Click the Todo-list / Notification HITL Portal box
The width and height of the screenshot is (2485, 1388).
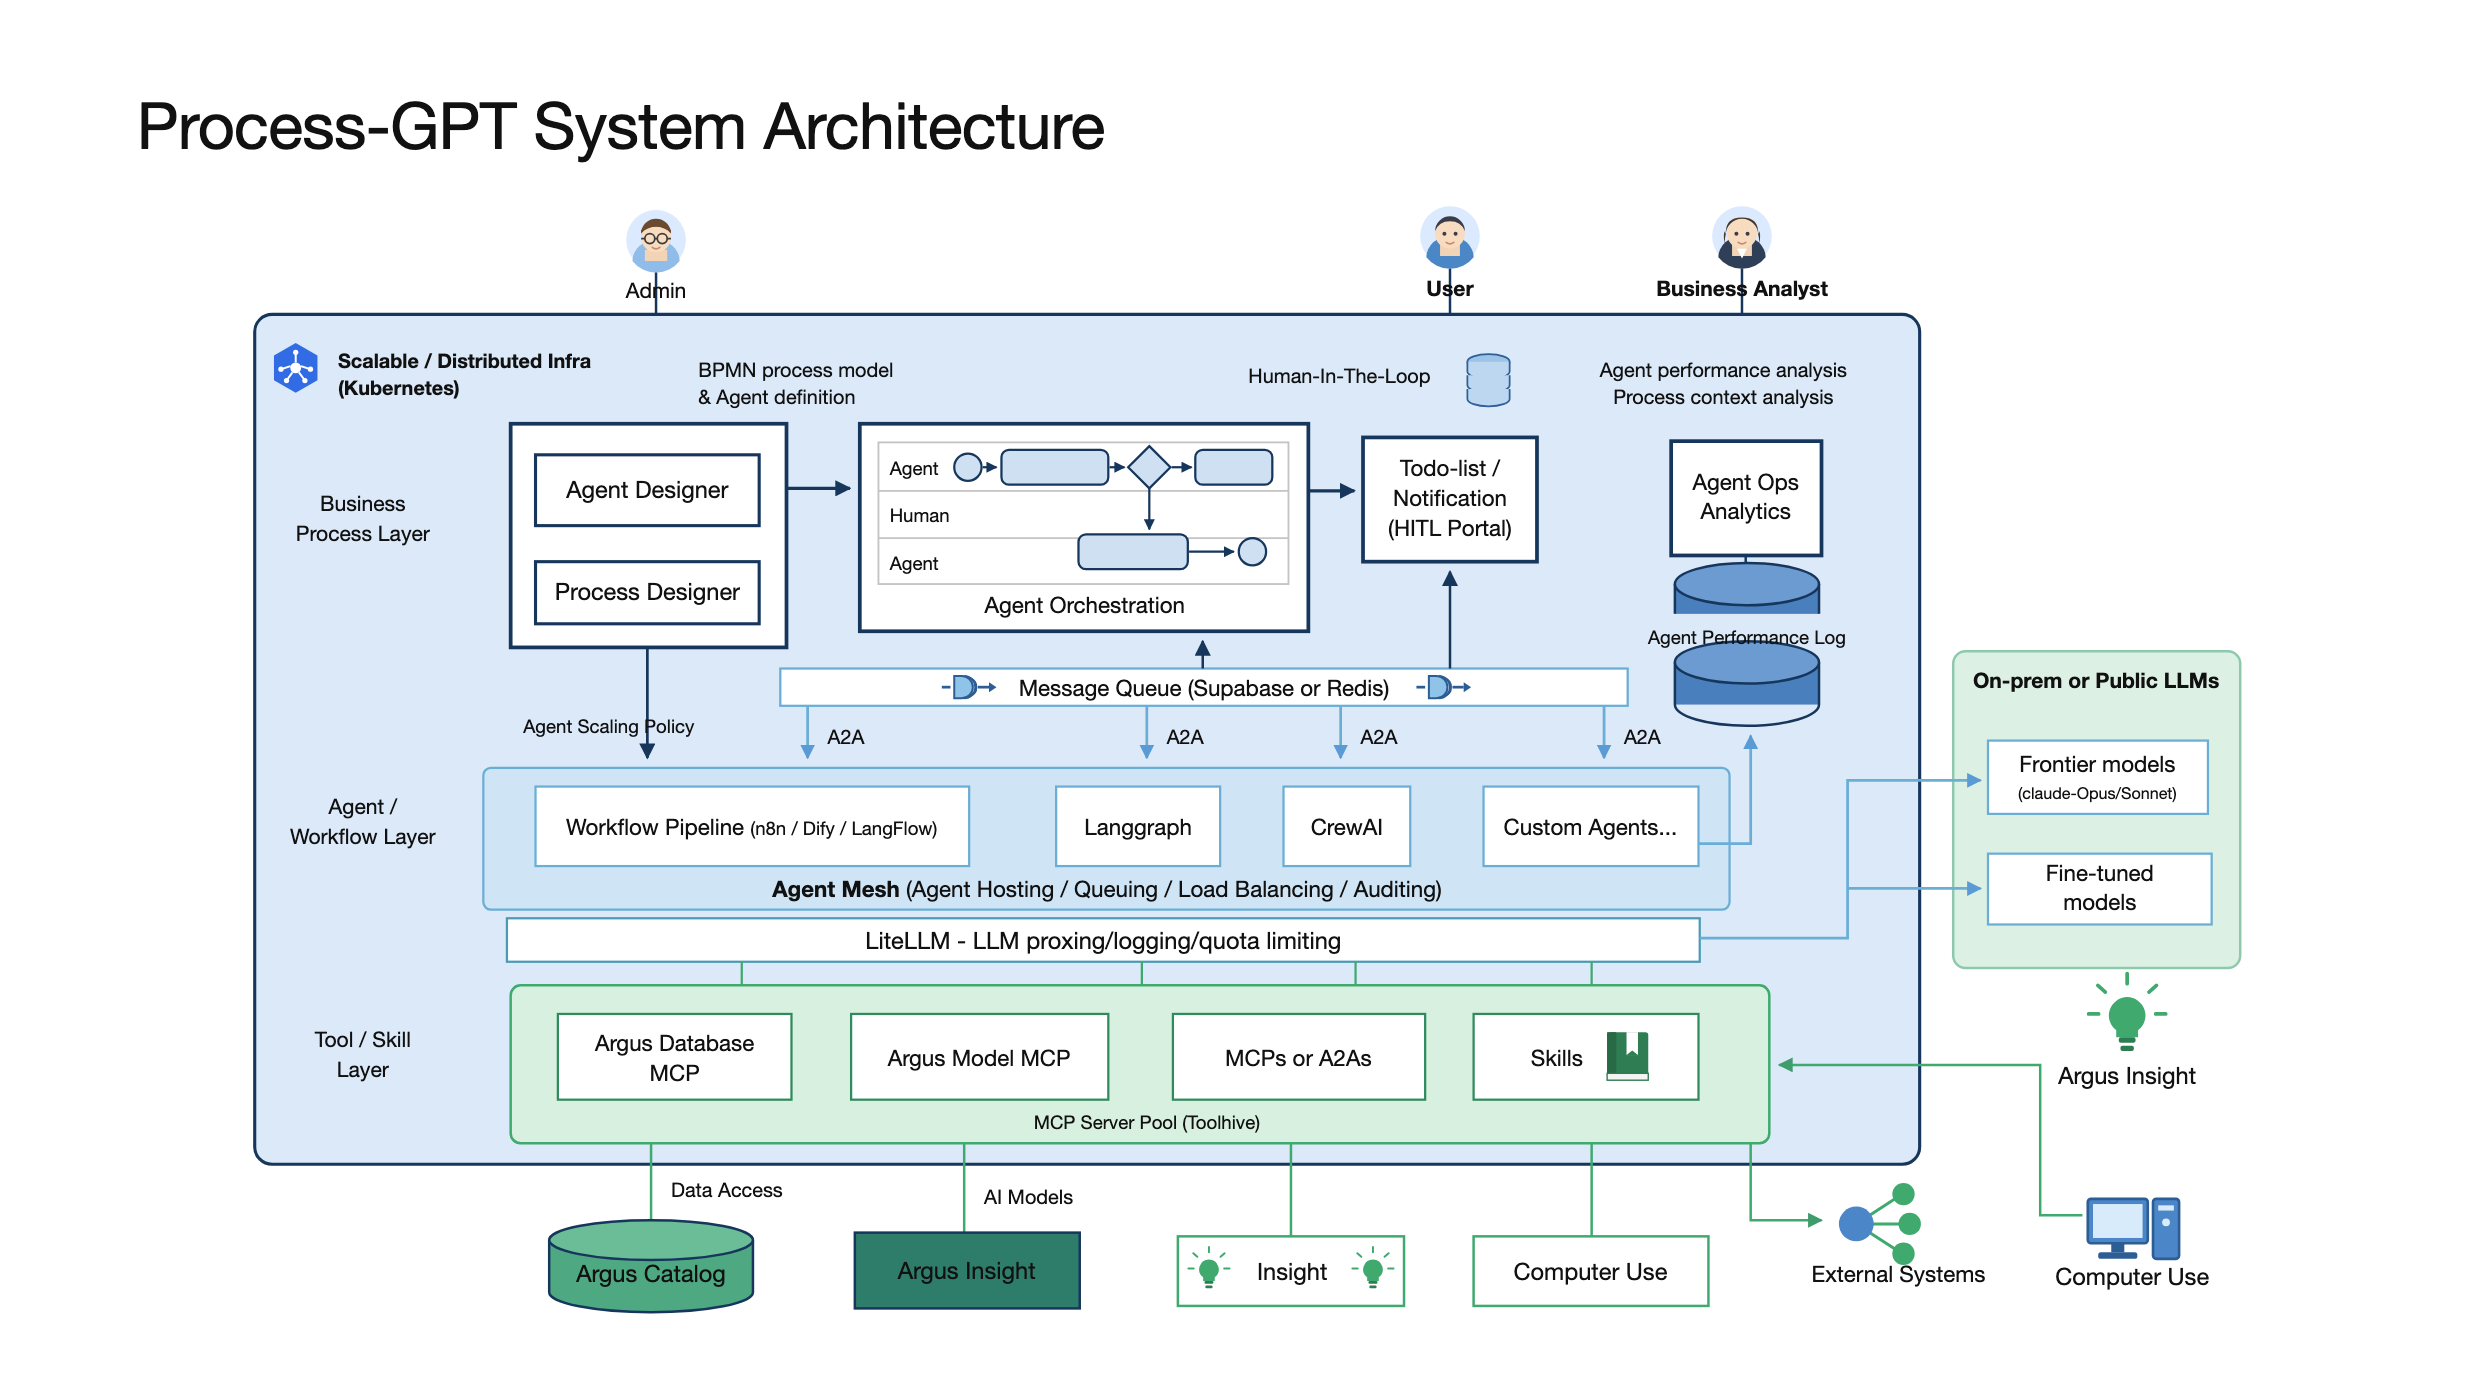(1449, 499)
